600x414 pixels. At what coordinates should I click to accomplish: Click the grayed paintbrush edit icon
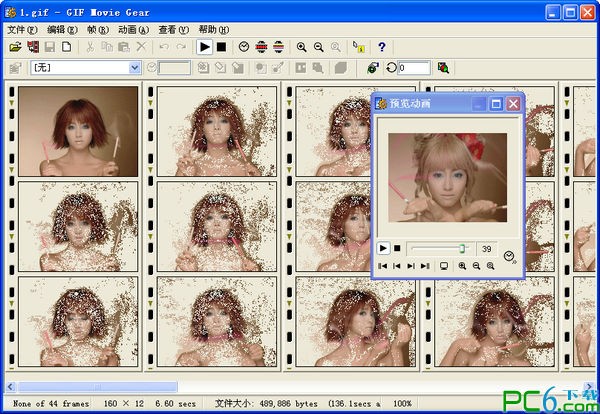coord(278,68)
